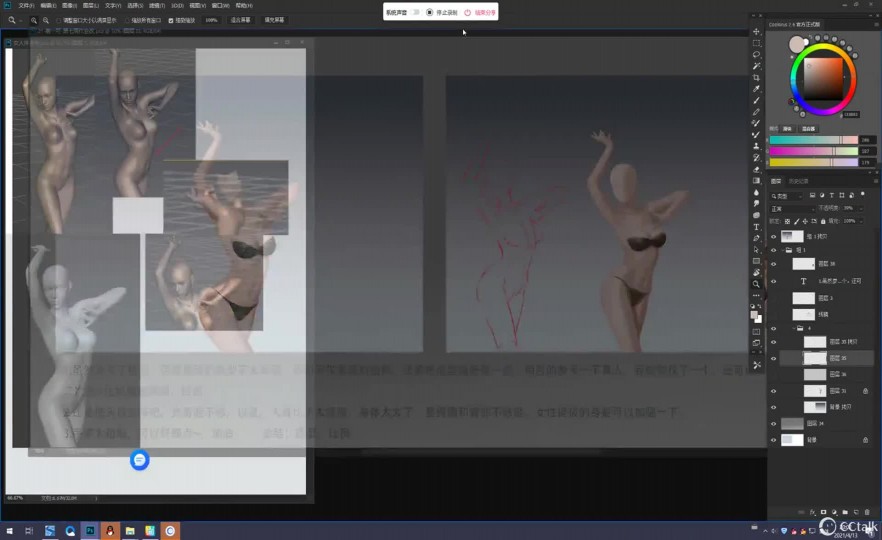The width and height of the screenshot is (882, 540).
Task: Open the 窗口 menu
Action: point(220,5)
